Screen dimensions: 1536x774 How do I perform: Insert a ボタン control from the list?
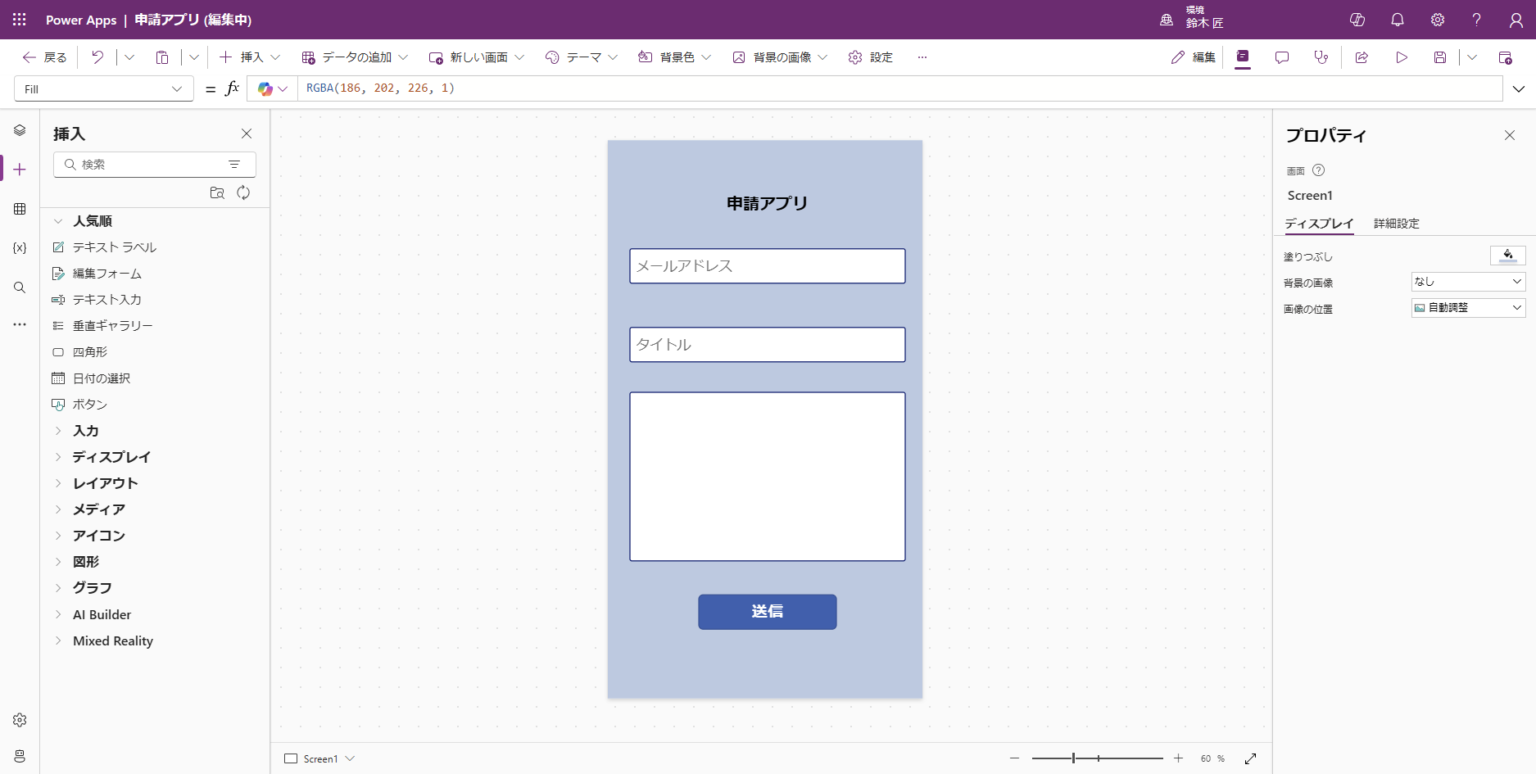pyautogui.click(x=90, y=404)
